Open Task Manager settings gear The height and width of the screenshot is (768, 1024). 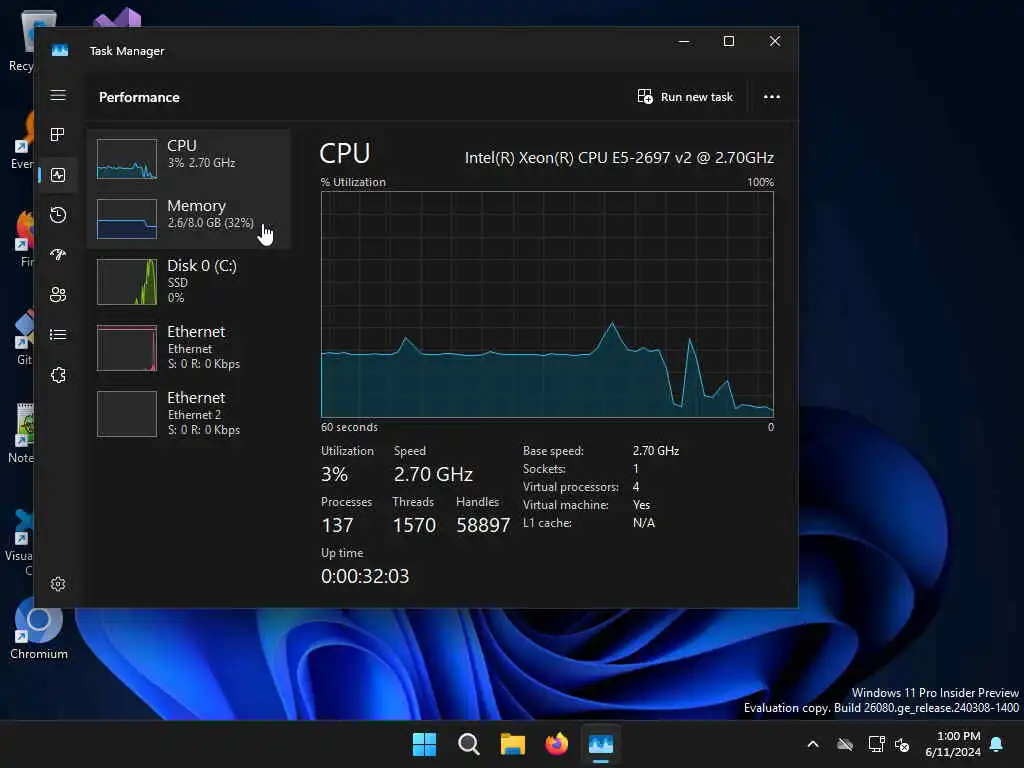pyautogui.click(x=58, y=584)
